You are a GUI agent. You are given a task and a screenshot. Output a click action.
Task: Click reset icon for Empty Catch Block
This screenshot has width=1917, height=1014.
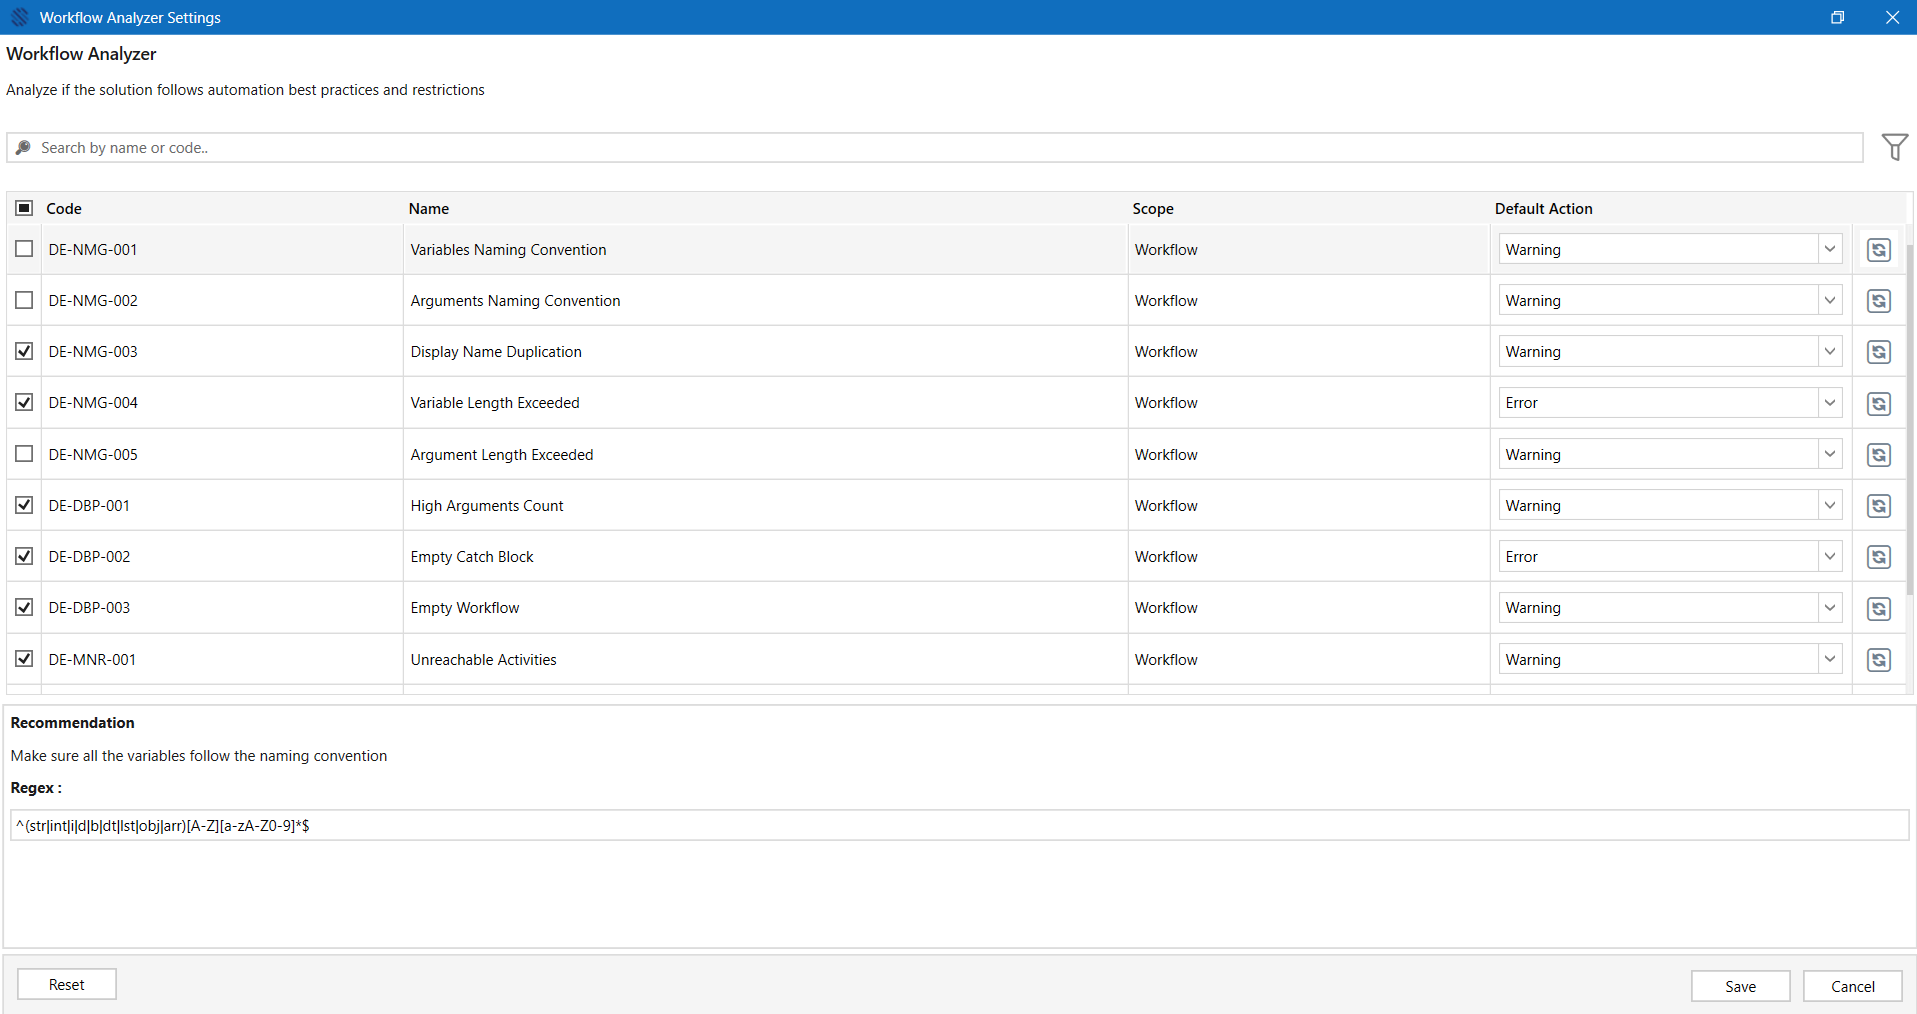point(1879,557)
